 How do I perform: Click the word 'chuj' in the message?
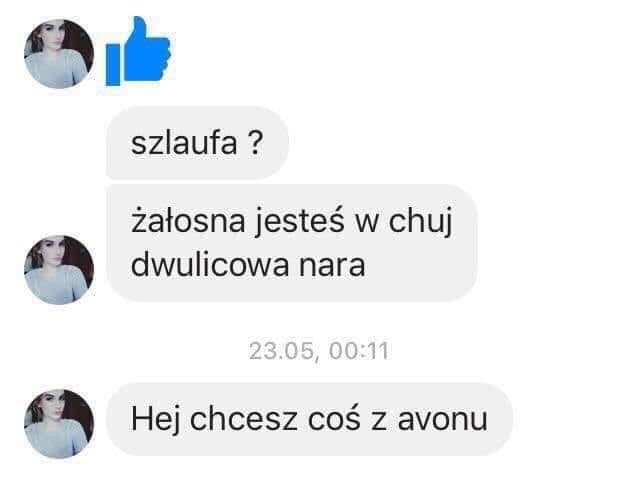tap(420, 222)
